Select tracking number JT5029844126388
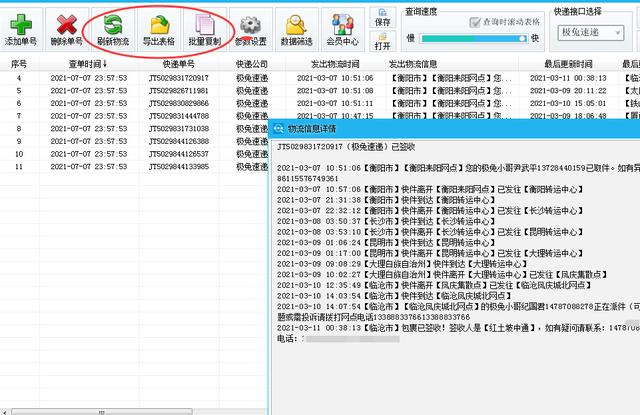The image size is (640, 415). pos(179,141)
